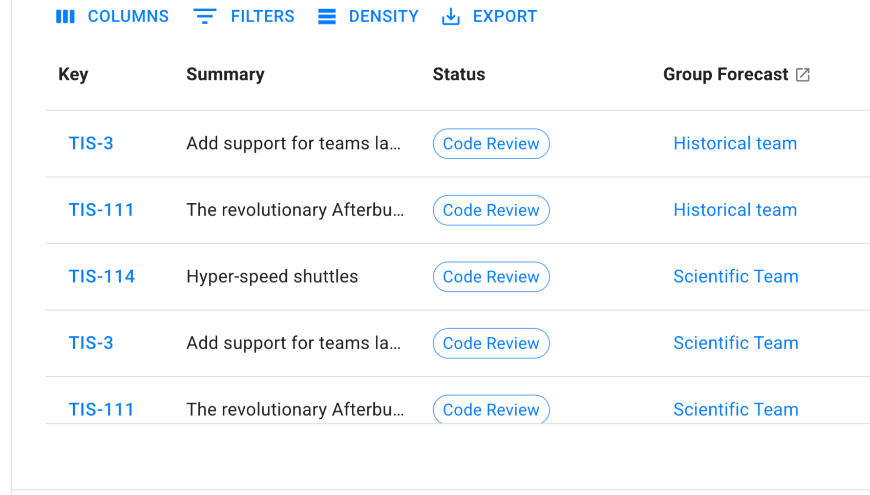The image size is (870, 495).
Task: Open external link icon beside Group Forecast
Action: point(803,75)
